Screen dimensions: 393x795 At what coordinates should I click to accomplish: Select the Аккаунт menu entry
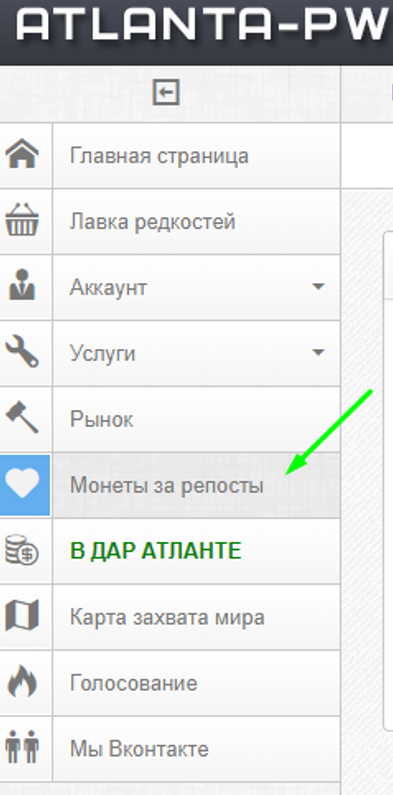tap(196, 287)
